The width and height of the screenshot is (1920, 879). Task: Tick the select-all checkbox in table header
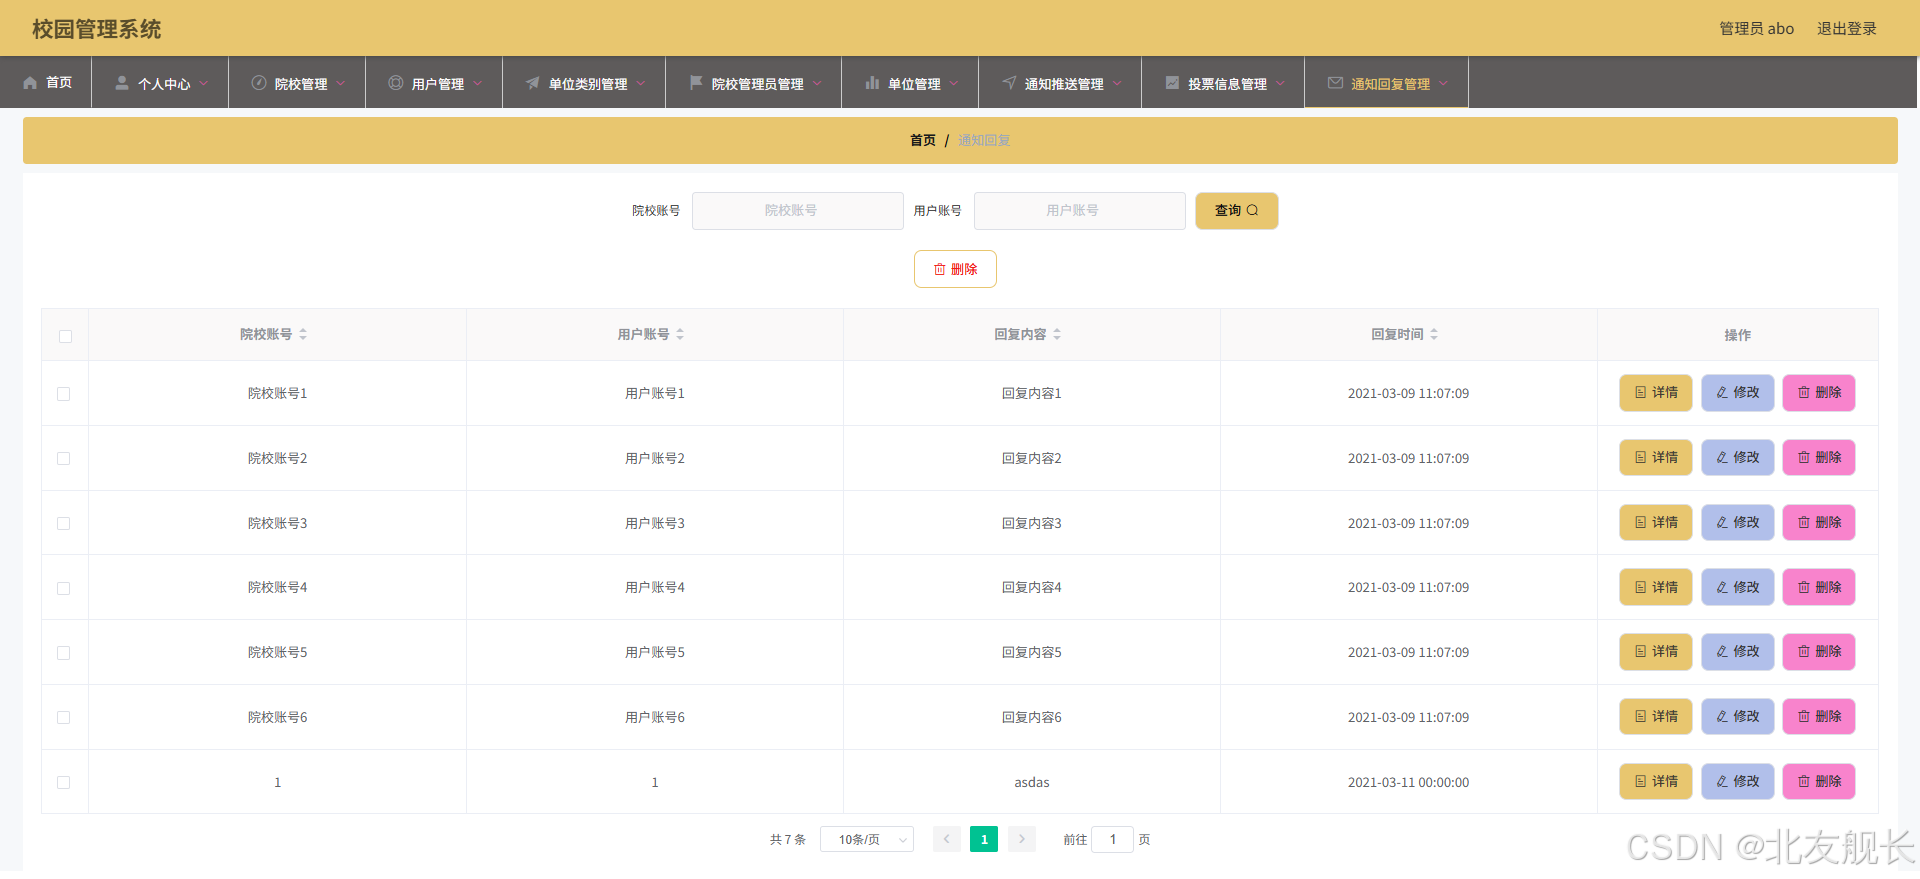coord(65,336)
